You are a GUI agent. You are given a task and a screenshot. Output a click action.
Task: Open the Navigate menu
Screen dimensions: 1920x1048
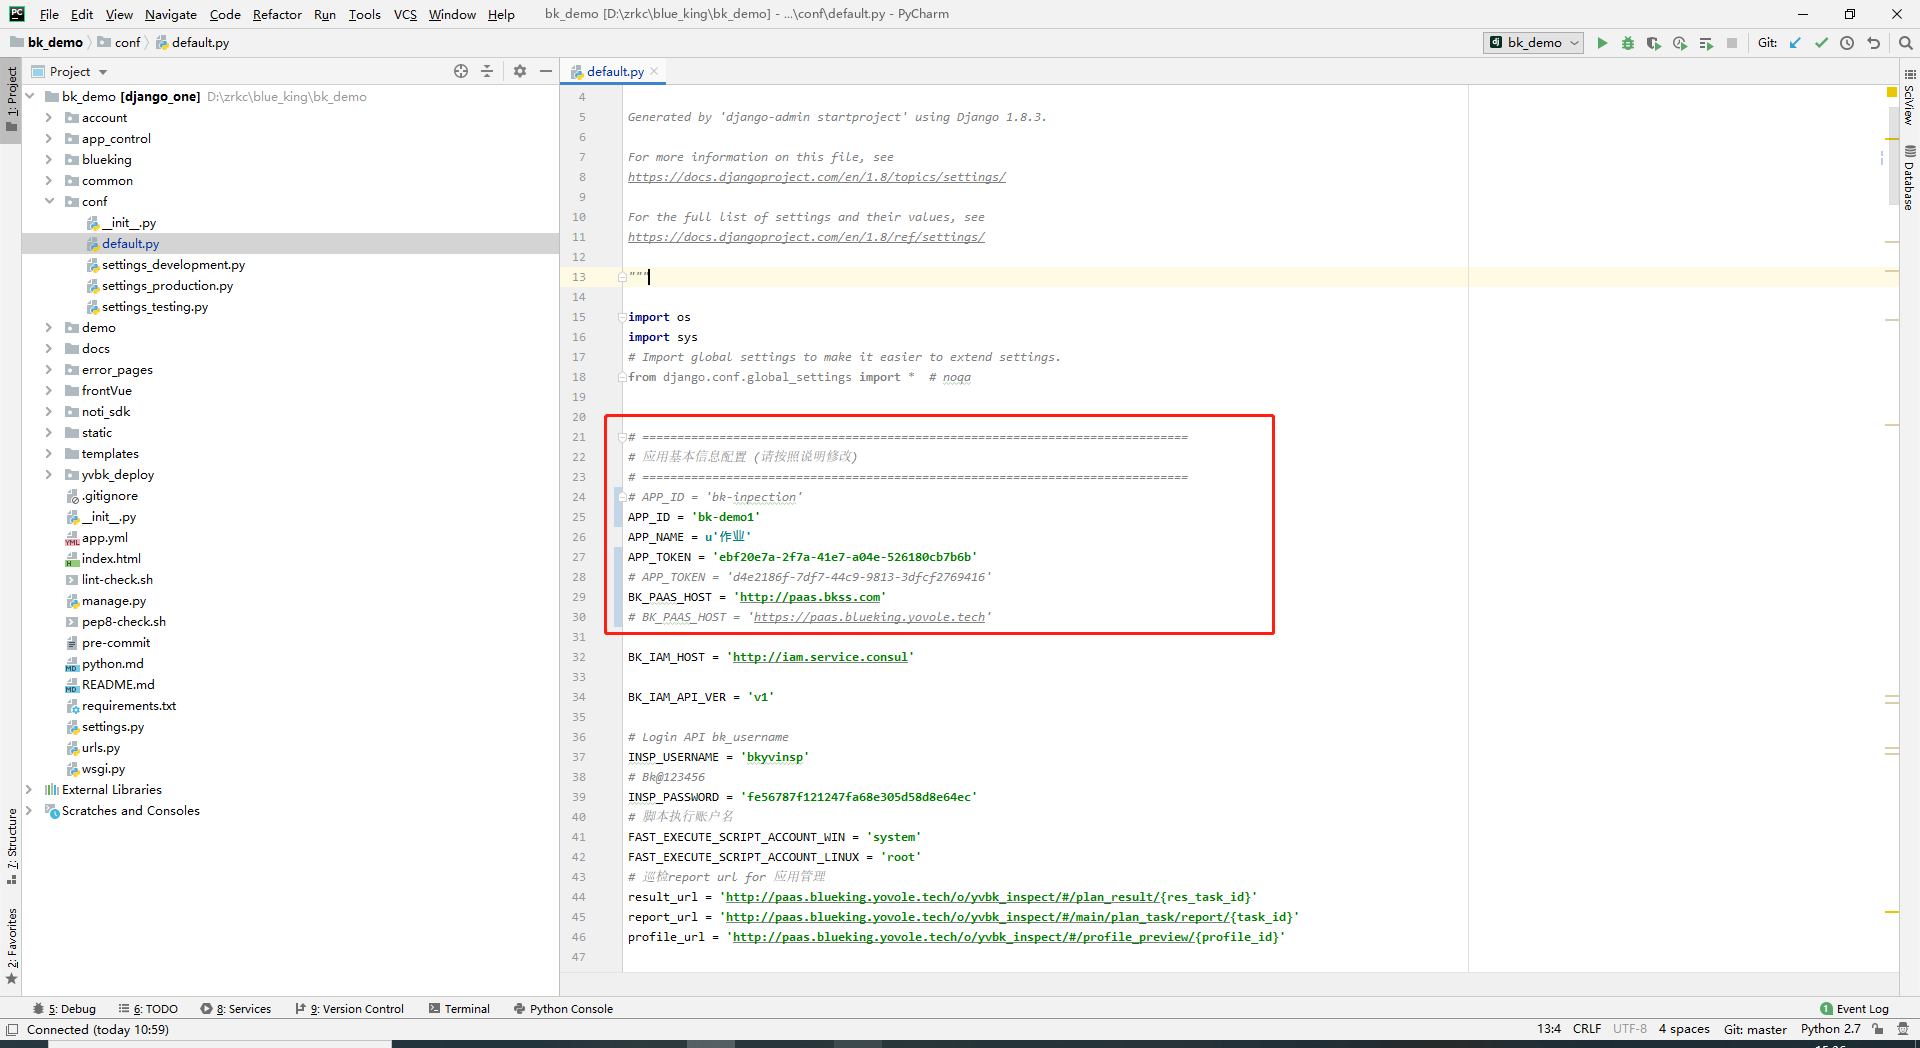point(171,14)
